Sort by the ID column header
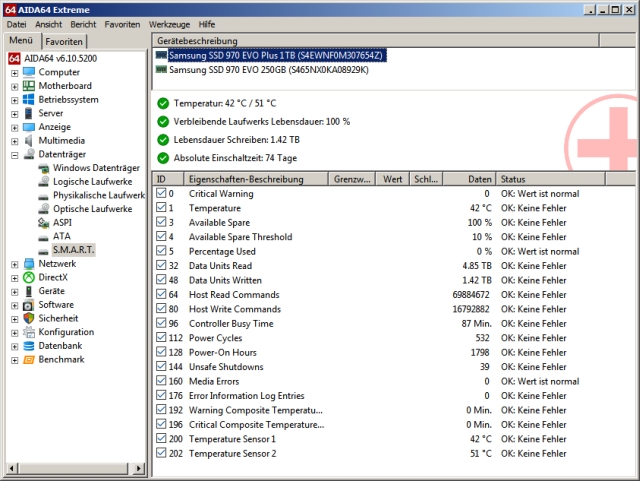 point(168,179)
